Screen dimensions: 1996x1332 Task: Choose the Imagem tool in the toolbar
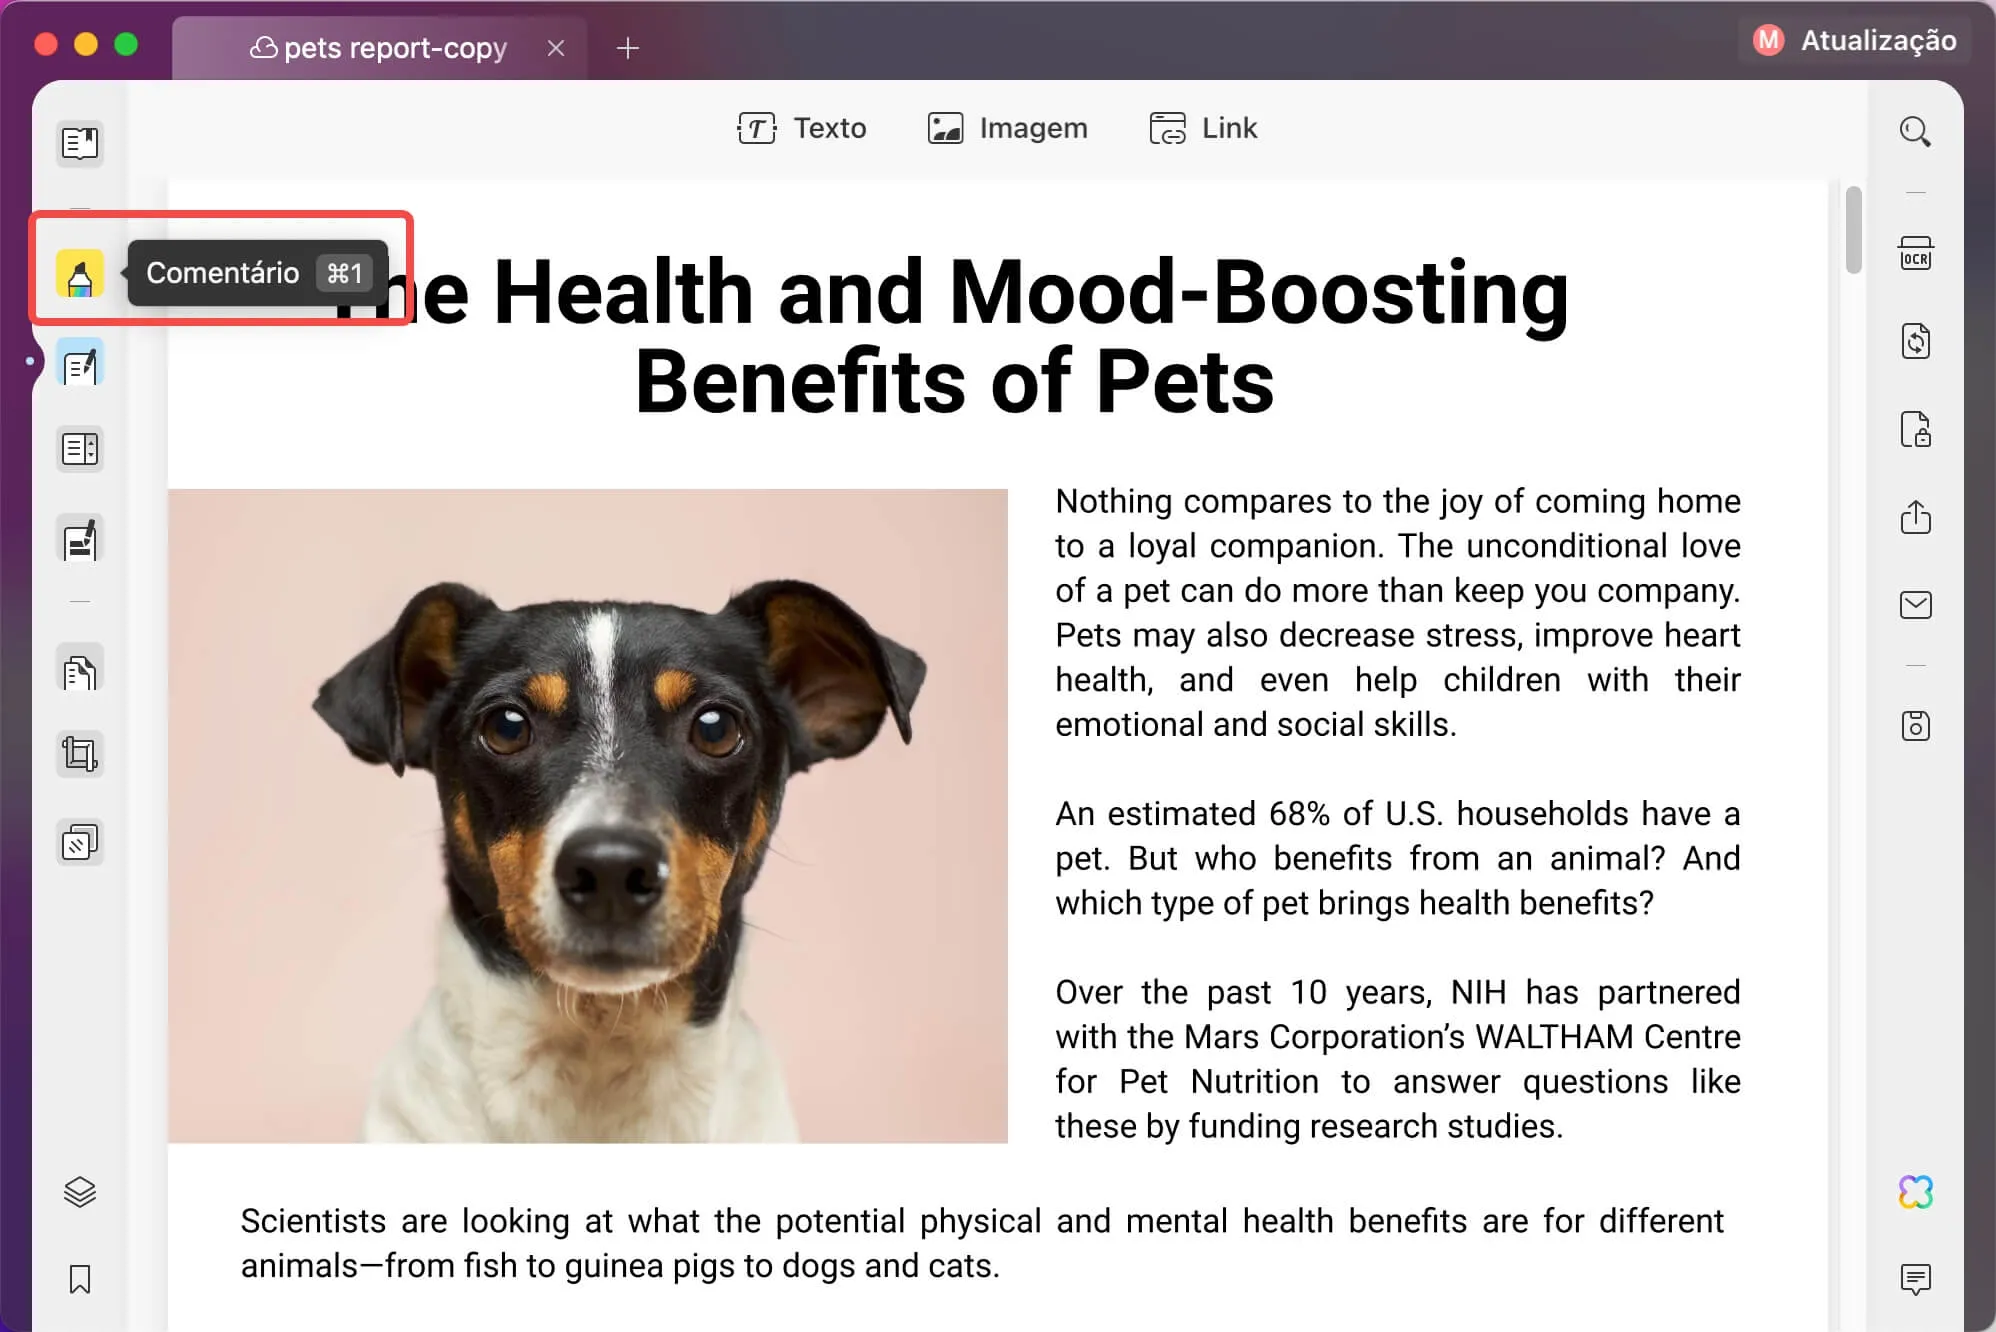pos(1007,128)
